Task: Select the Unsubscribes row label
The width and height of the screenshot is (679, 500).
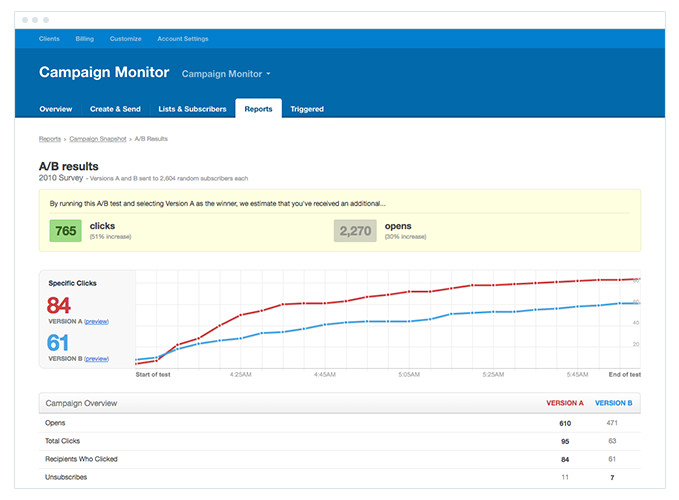Action: (x=66, y=477)
